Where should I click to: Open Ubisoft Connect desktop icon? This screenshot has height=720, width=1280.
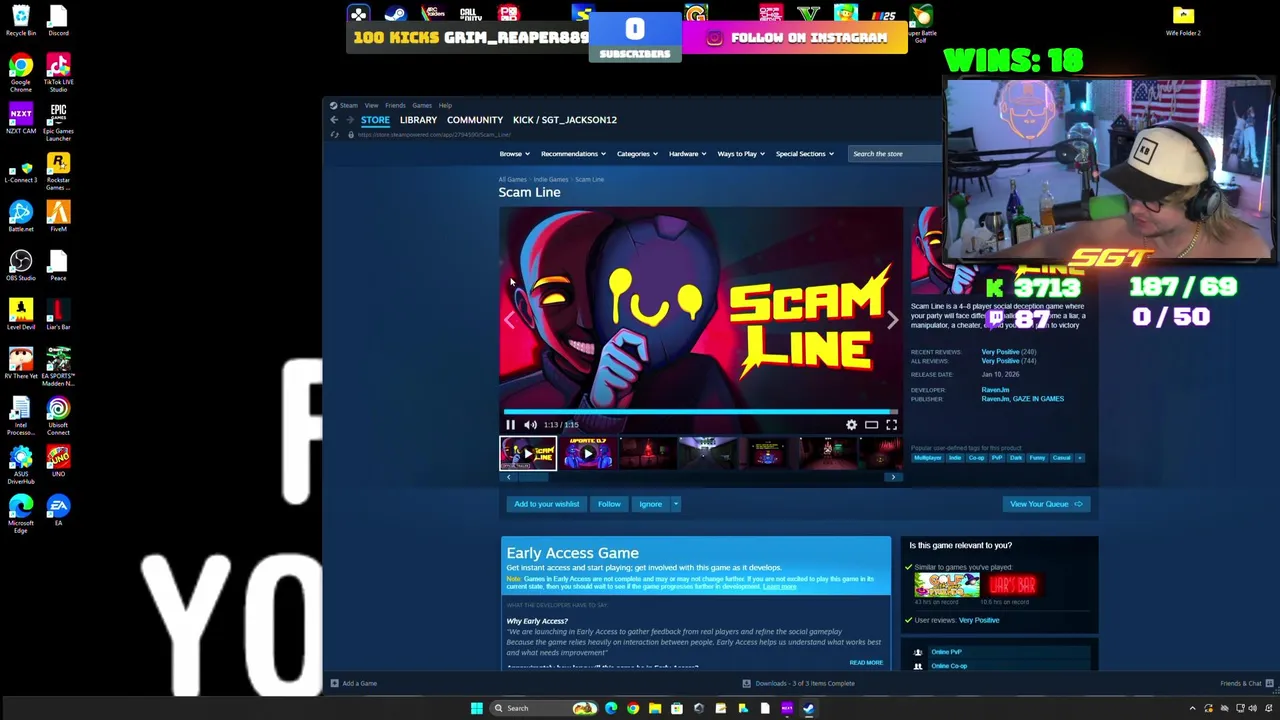(x=58, y=416)
